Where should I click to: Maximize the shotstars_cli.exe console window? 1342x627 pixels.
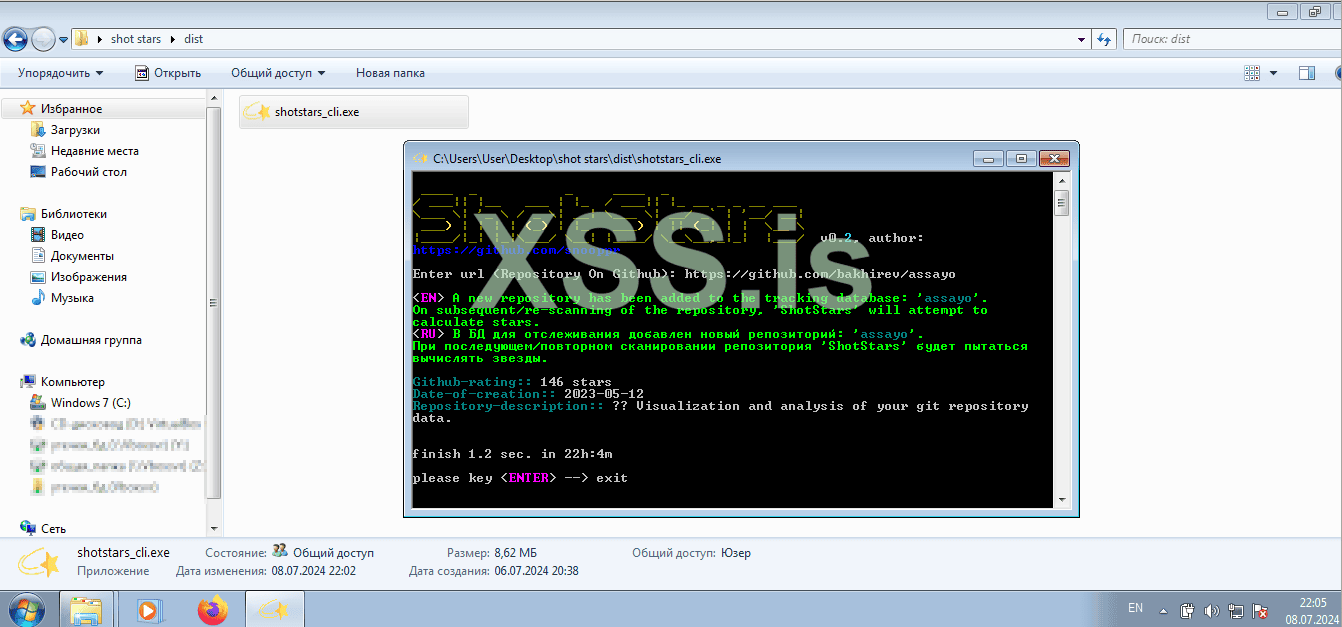click(x=1021, y=158)
